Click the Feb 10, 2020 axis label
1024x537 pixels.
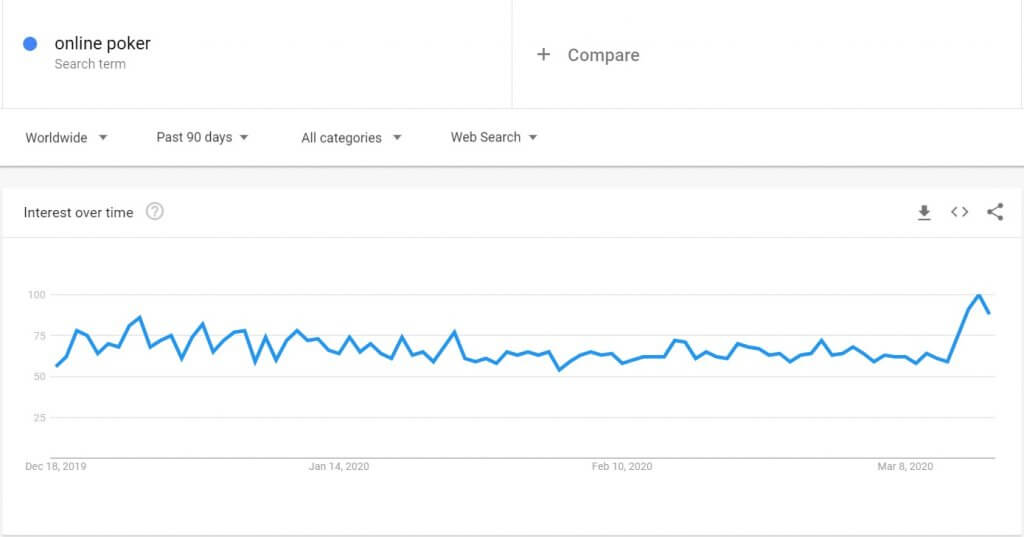[x=622, y=466]
